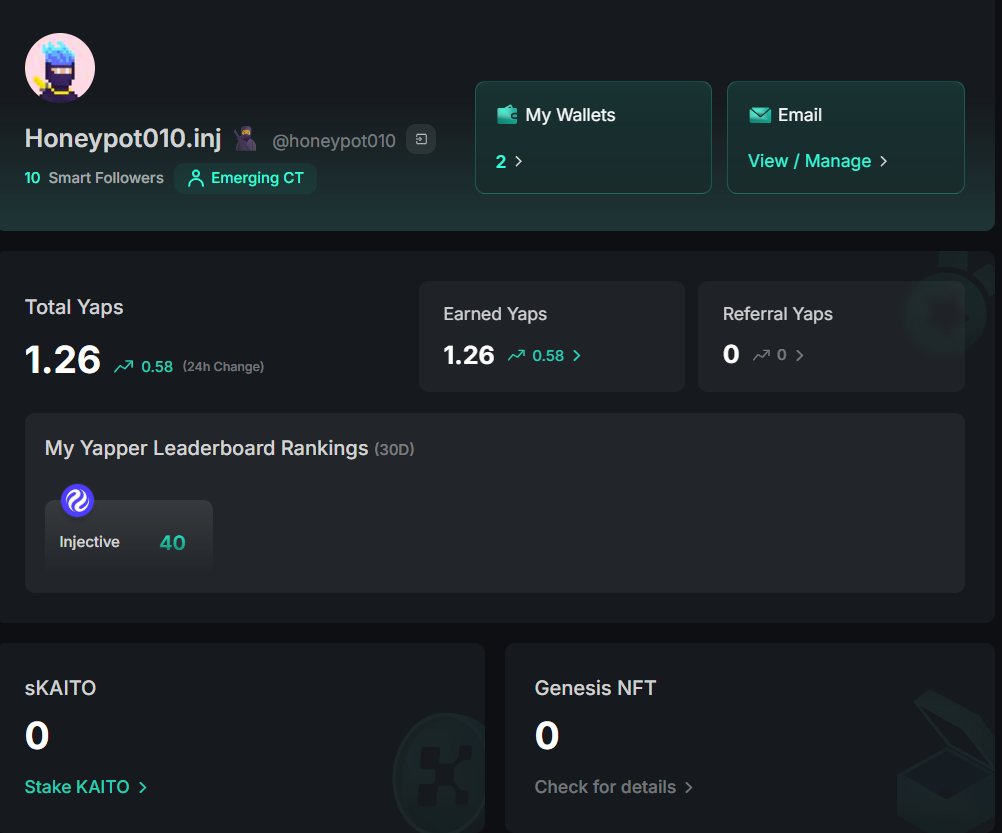Click the Total Yaps value 1.26
Image resolution: width=1002 pixels, height=833 pixels.
[63, 360]
